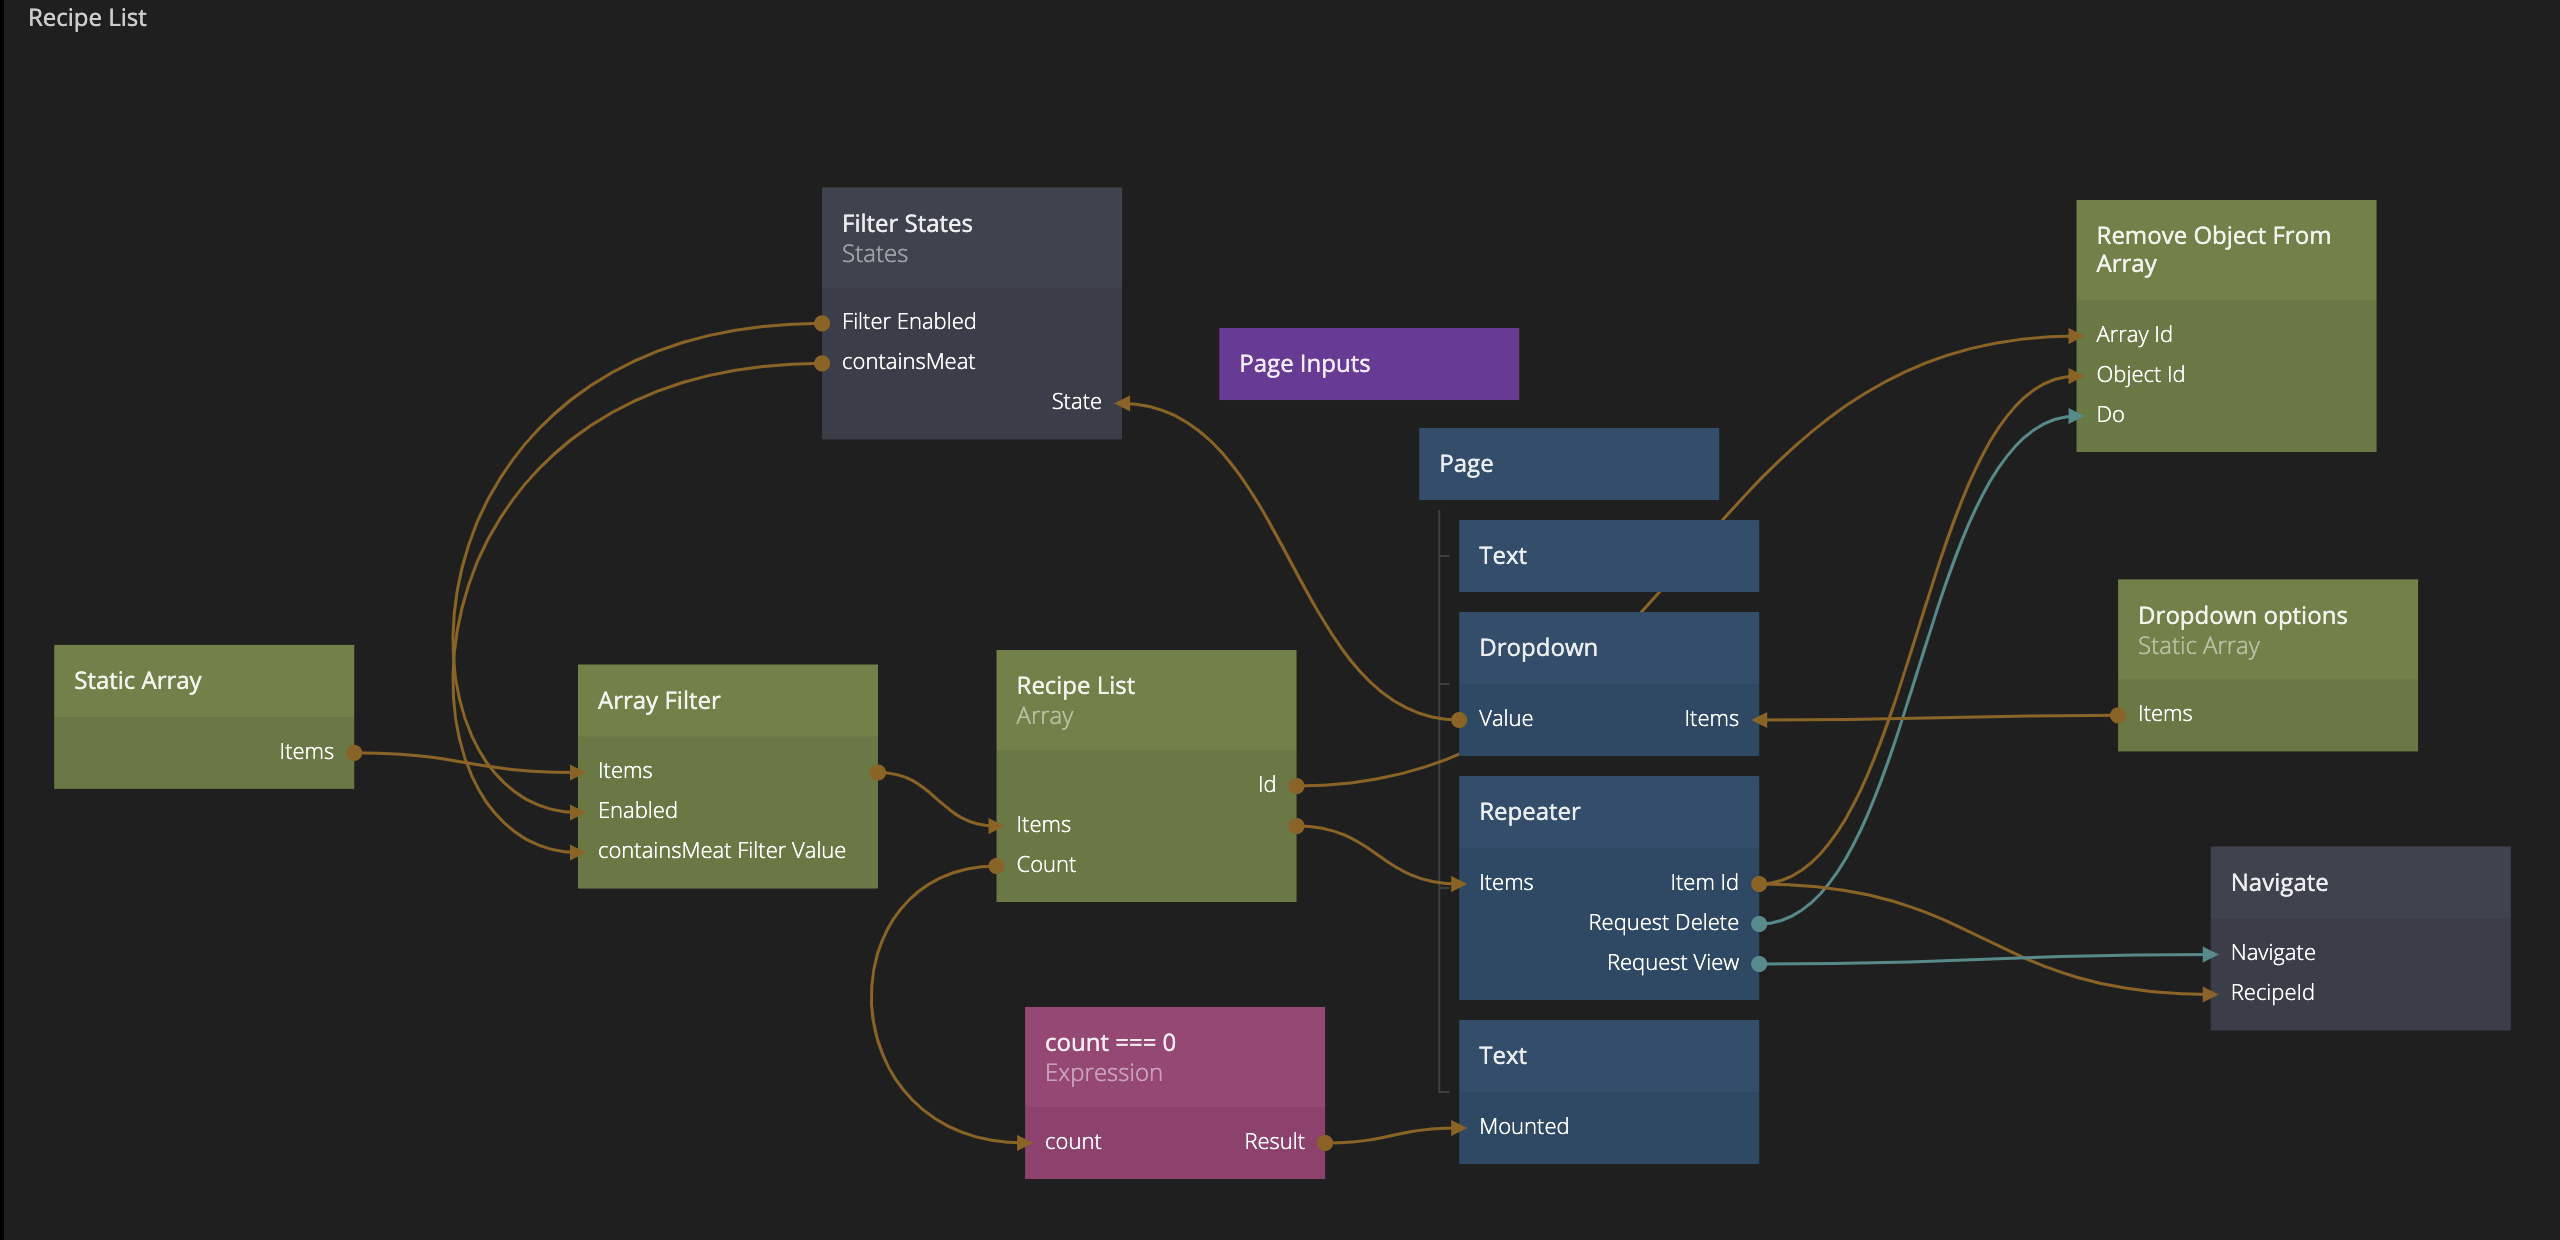2560x1240 pixels.
Task: Click the Filter Enabled port dot
Action: [822, 323]
